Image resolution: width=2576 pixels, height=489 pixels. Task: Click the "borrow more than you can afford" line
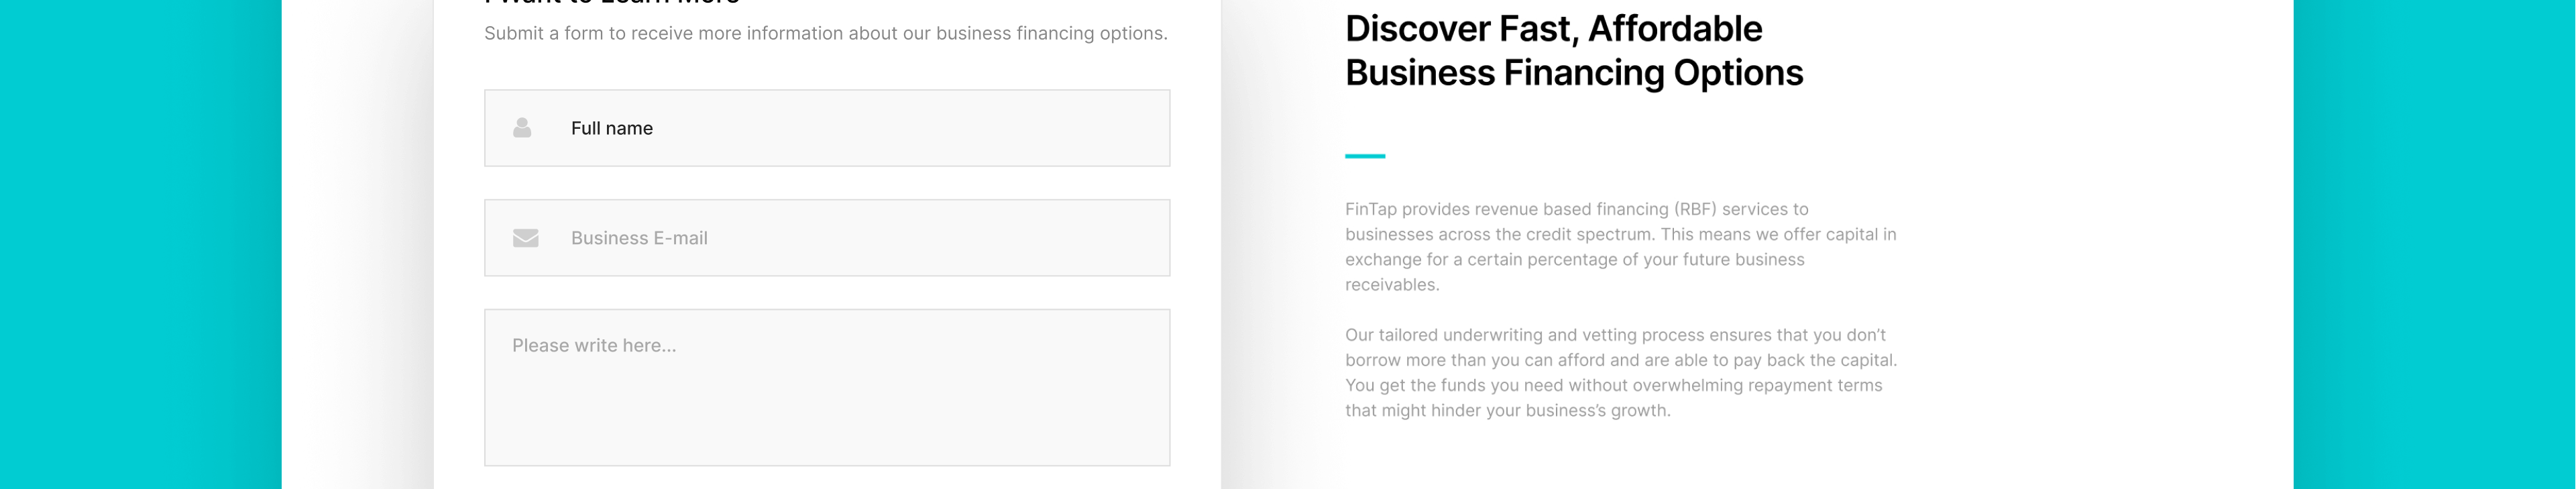[x=1620, y=360]
